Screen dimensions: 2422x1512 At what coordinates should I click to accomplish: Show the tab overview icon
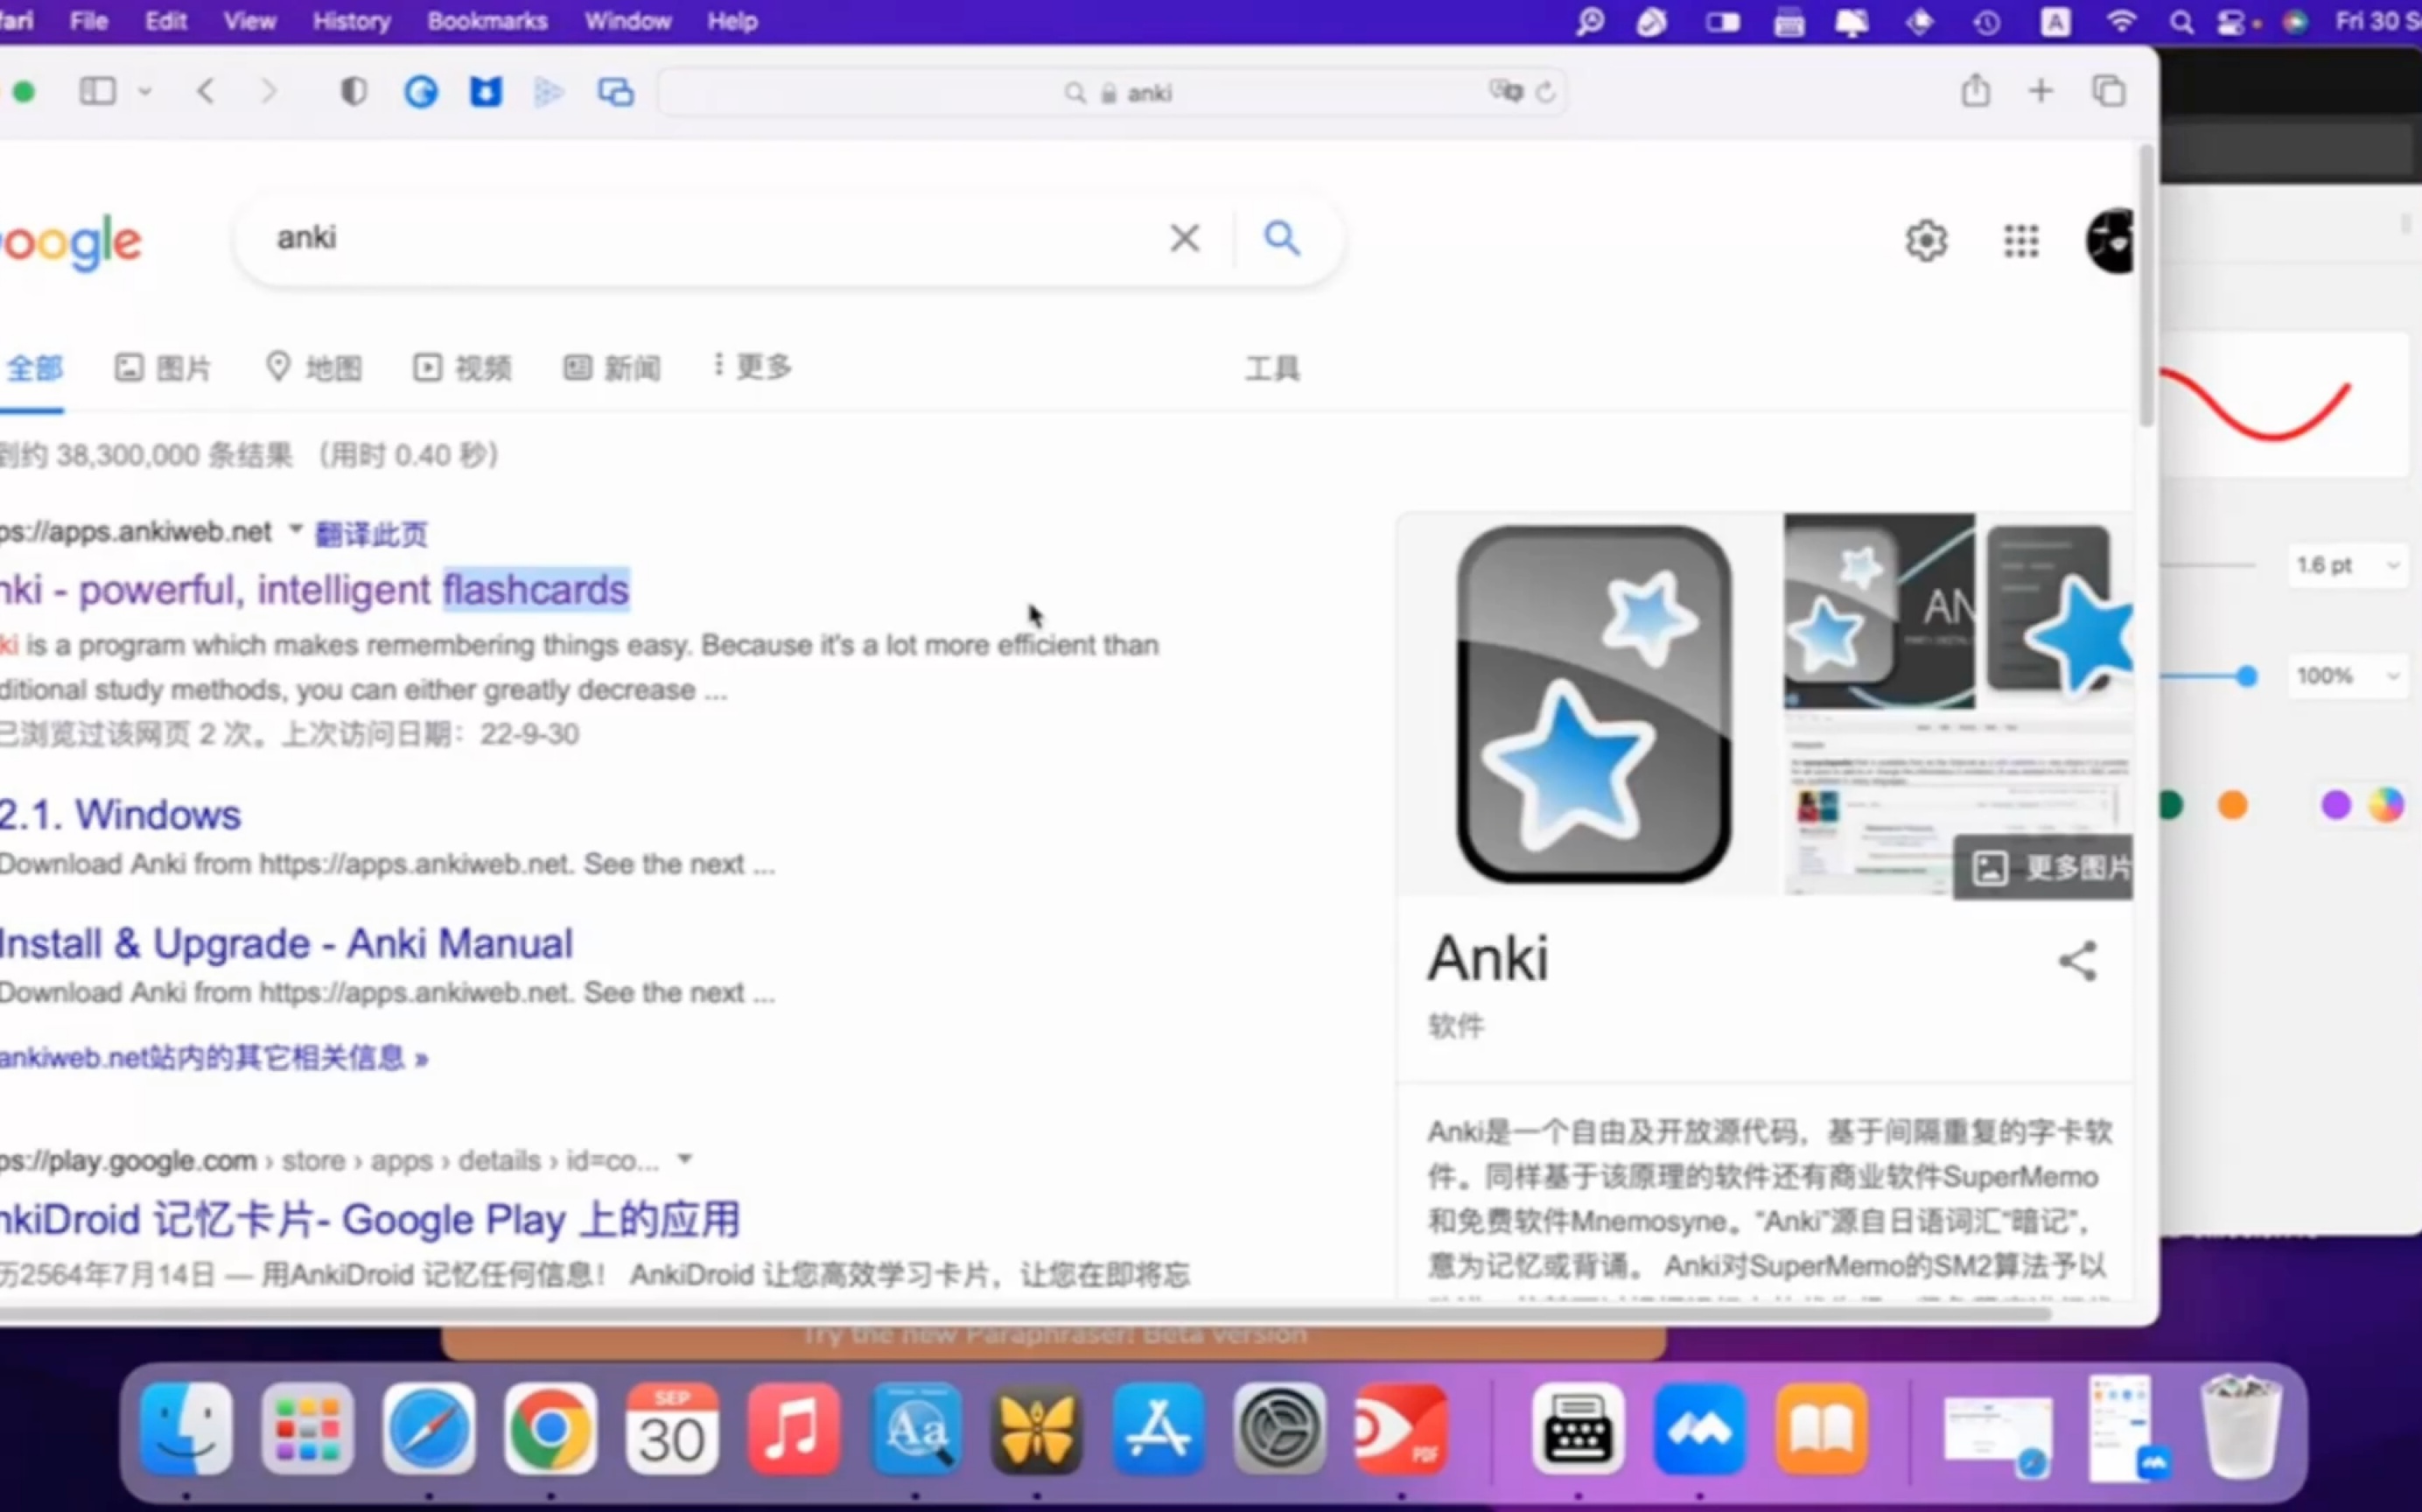(x=2108, y=91)
